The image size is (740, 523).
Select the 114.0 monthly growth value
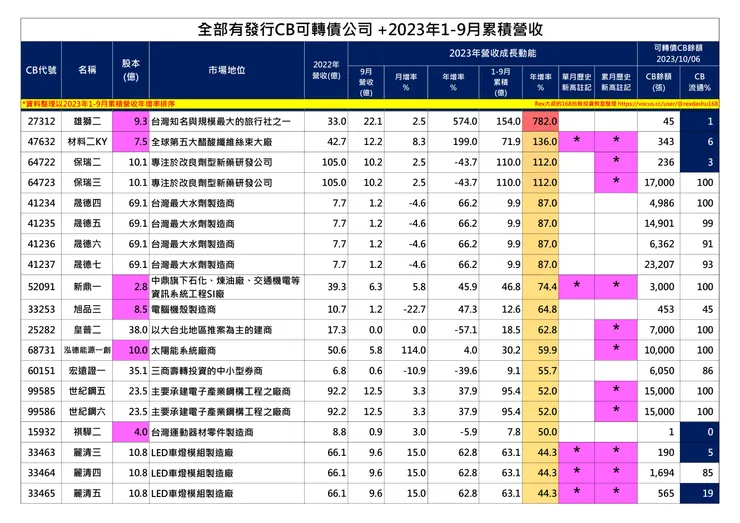(x=413, y=350)
